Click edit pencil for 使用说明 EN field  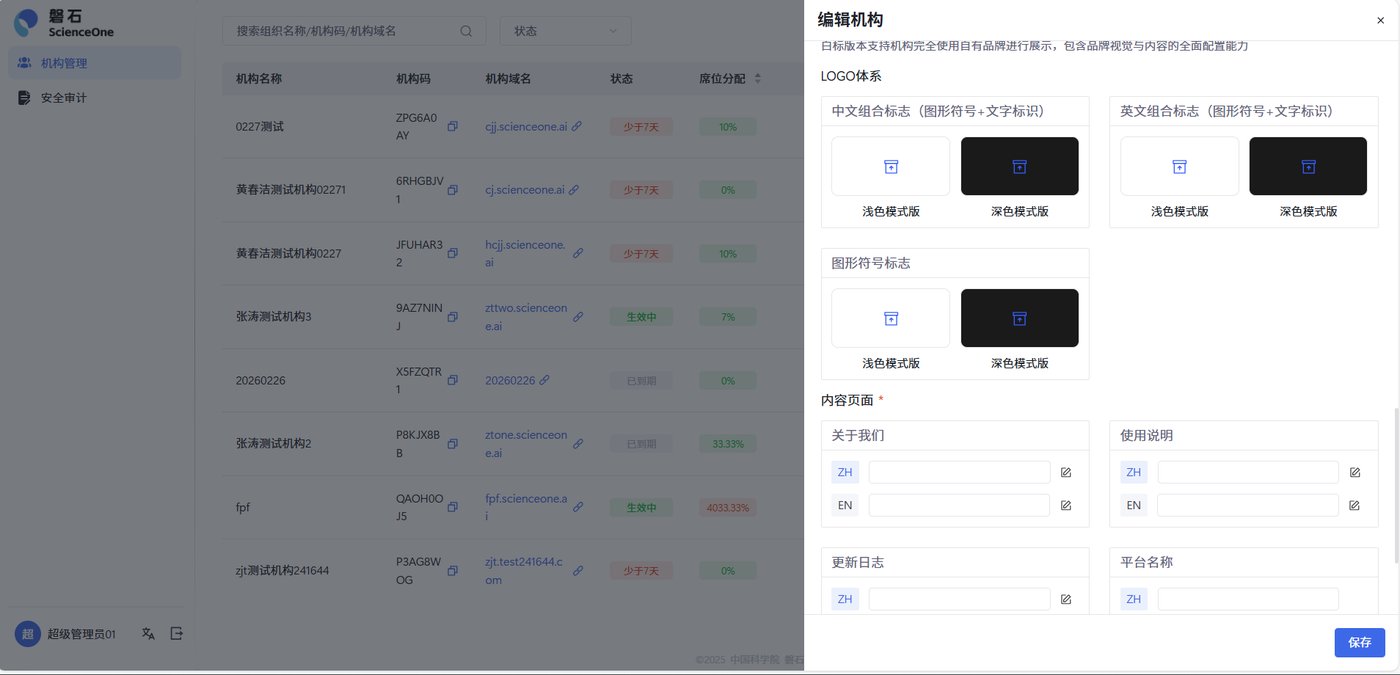pos(1354,505)
